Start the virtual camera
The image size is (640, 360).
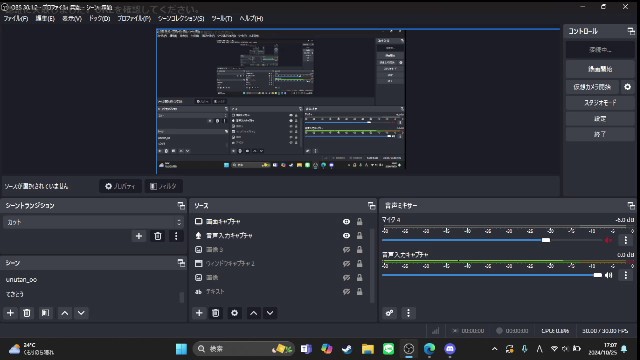coord(592,87)
